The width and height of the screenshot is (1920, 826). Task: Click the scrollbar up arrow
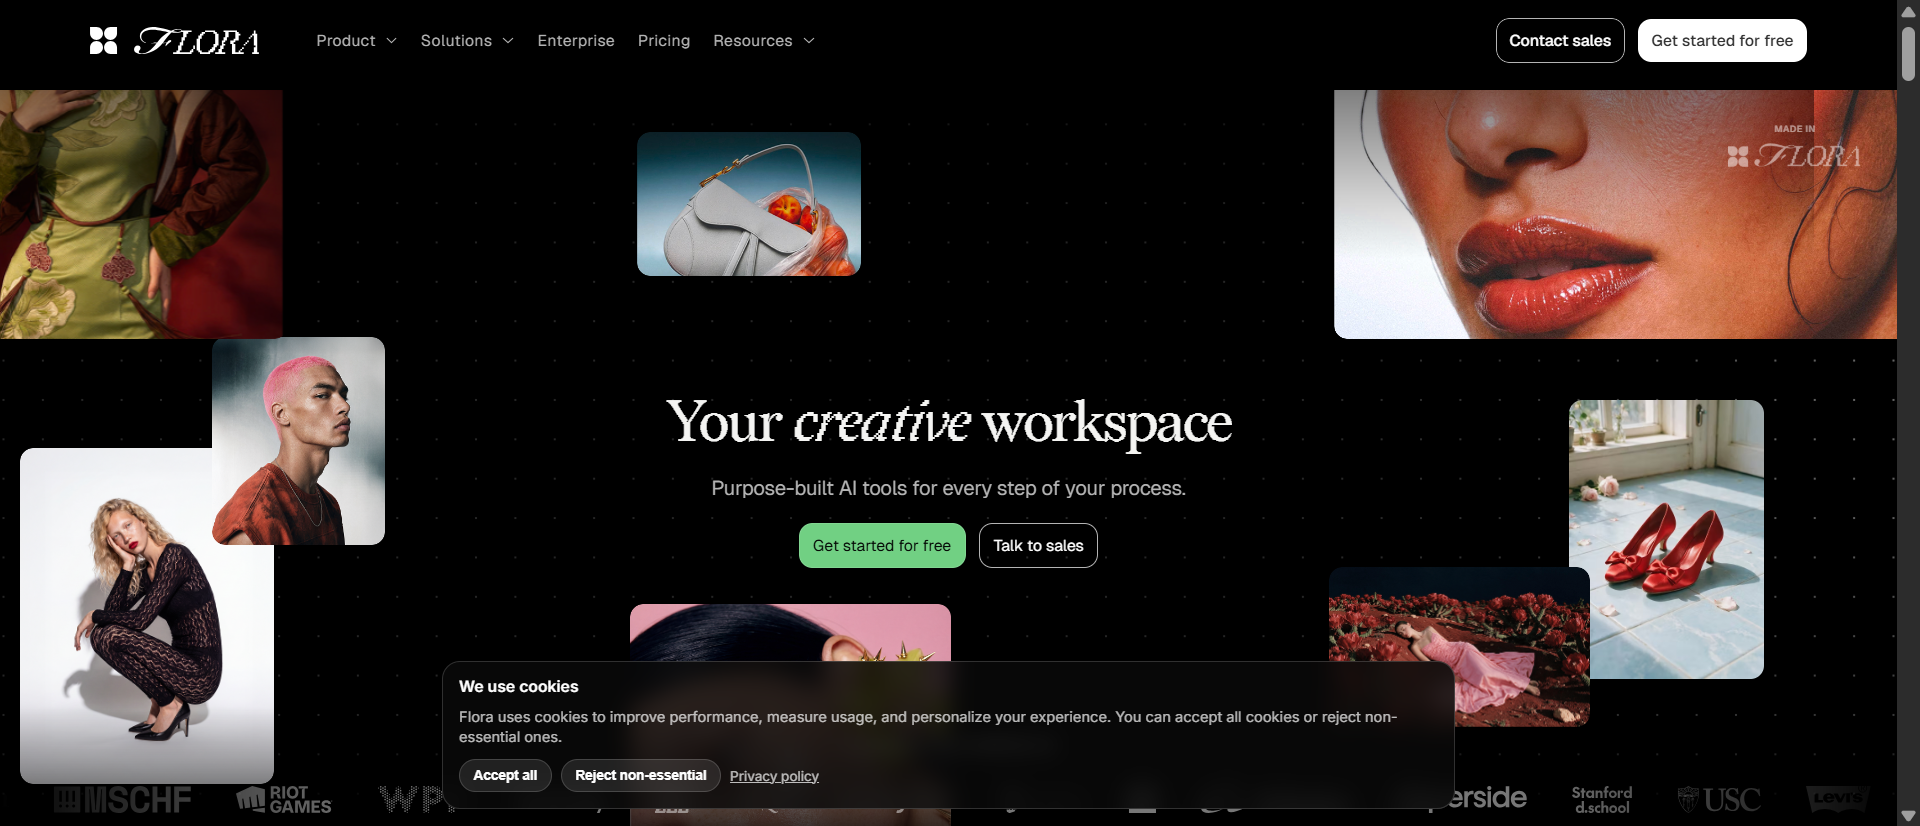tap(1908, 10)
